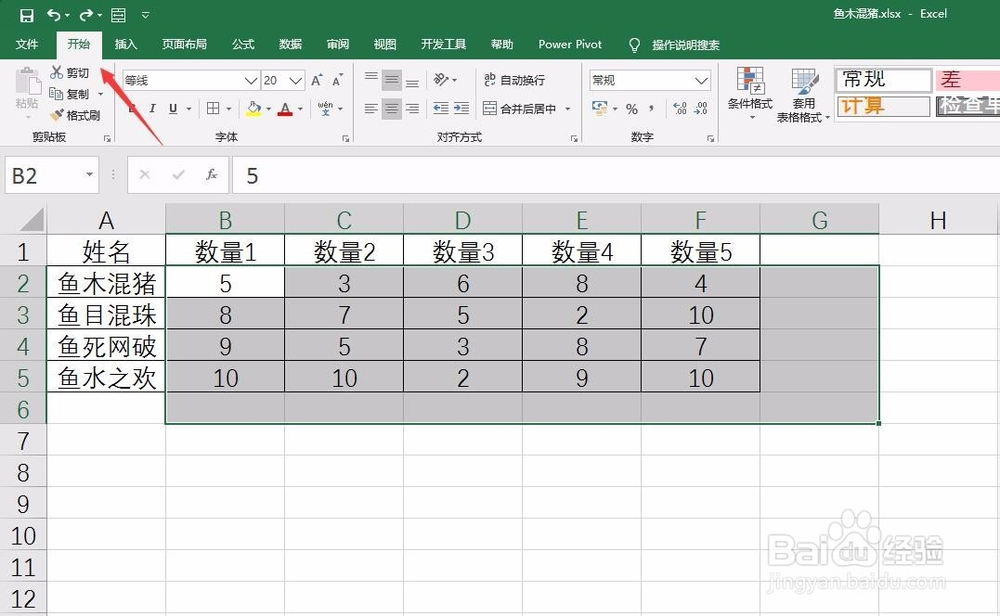Click the Copy (复制) icon

click(56, 94)
